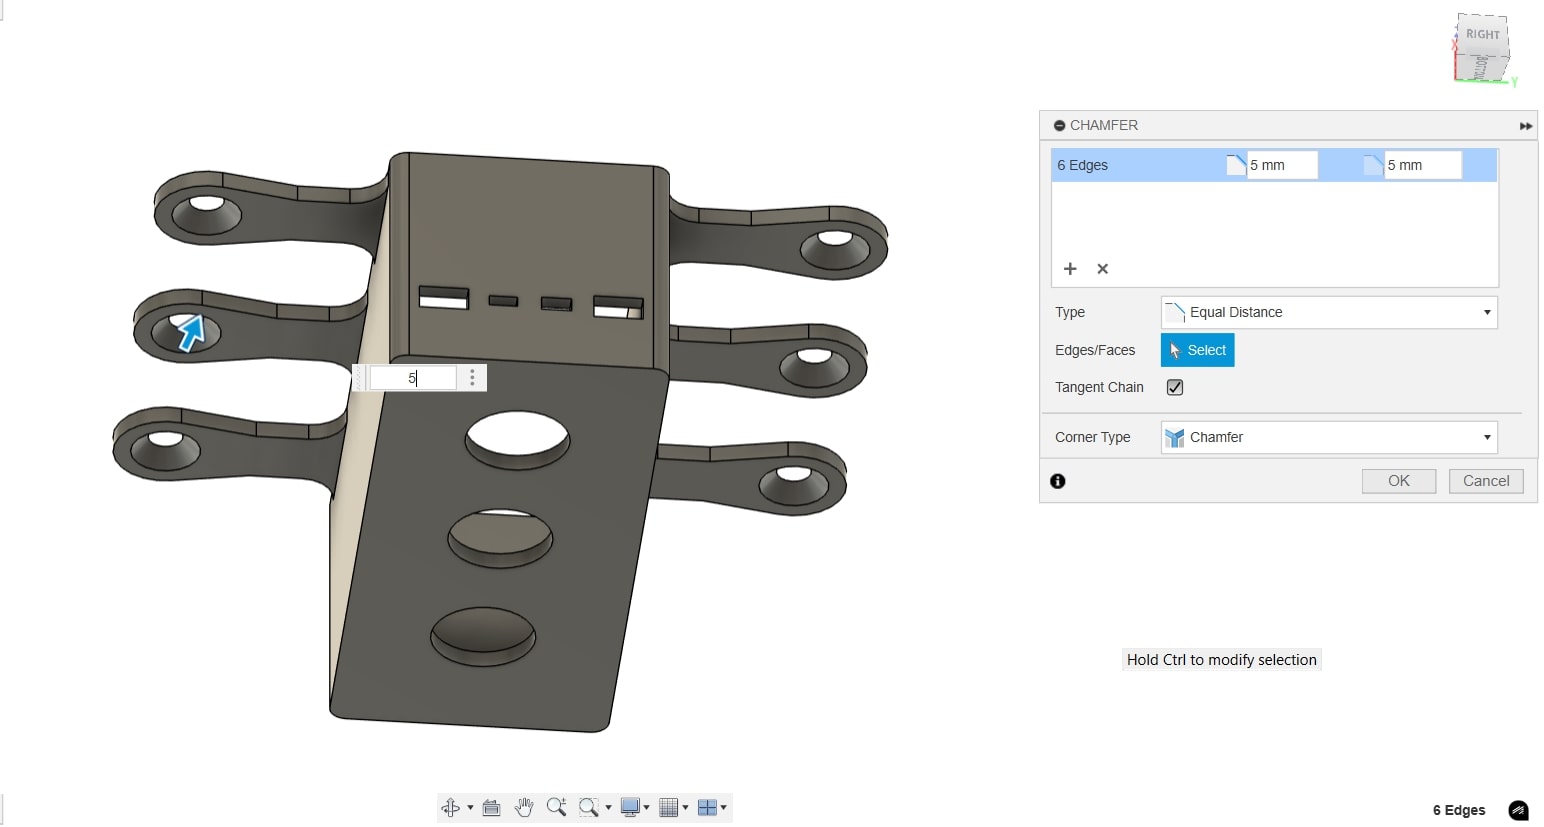Cancel the Chamfer dialog

coord(1486,481)
